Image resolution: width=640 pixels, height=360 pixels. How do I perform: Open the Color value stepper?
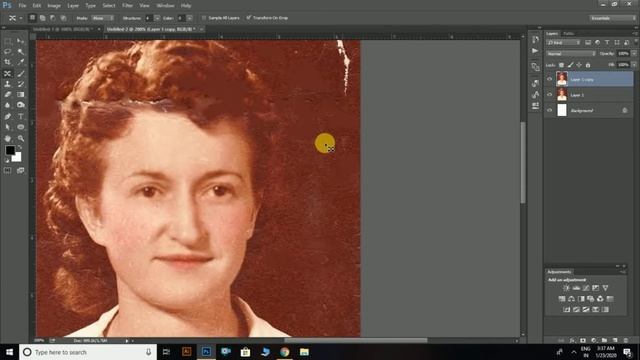click(x=189, y=18)
